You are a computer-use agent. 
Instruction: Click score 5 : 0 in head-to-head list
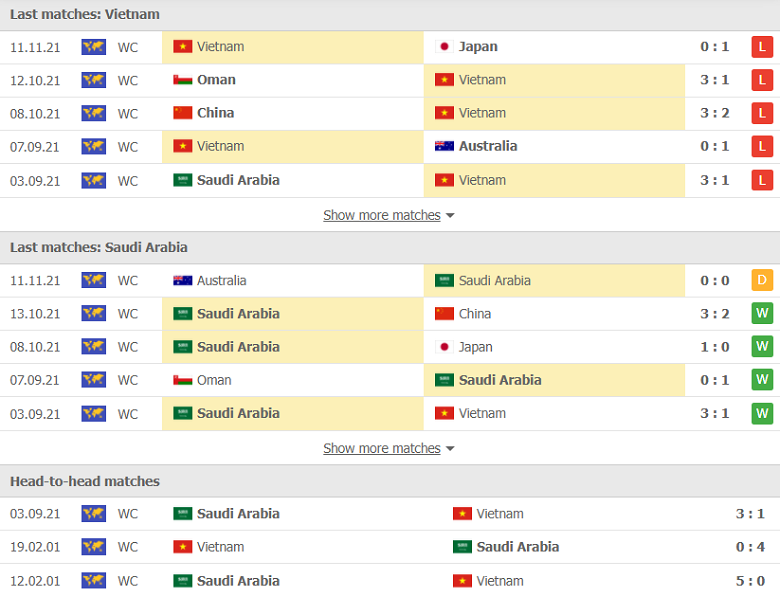click(x=750, y=580)
